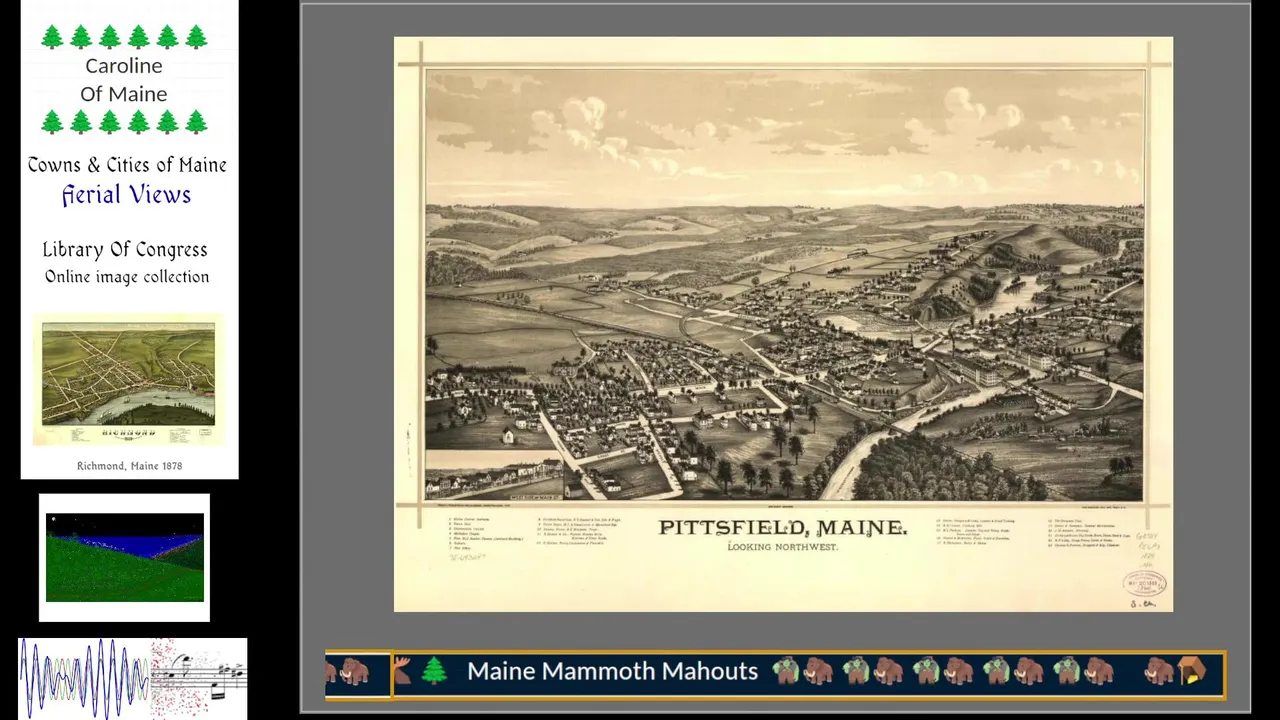This screenshot has height=720, width=1280.
Task: Click the 'Caroline' heading text
Action: coord(124,66)
